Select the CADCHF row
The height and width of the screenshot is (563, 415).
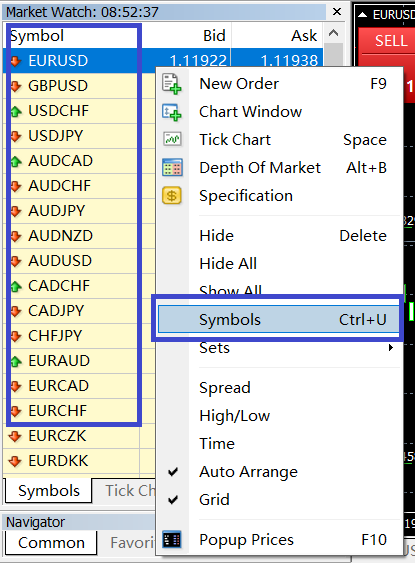click(79, 286)
